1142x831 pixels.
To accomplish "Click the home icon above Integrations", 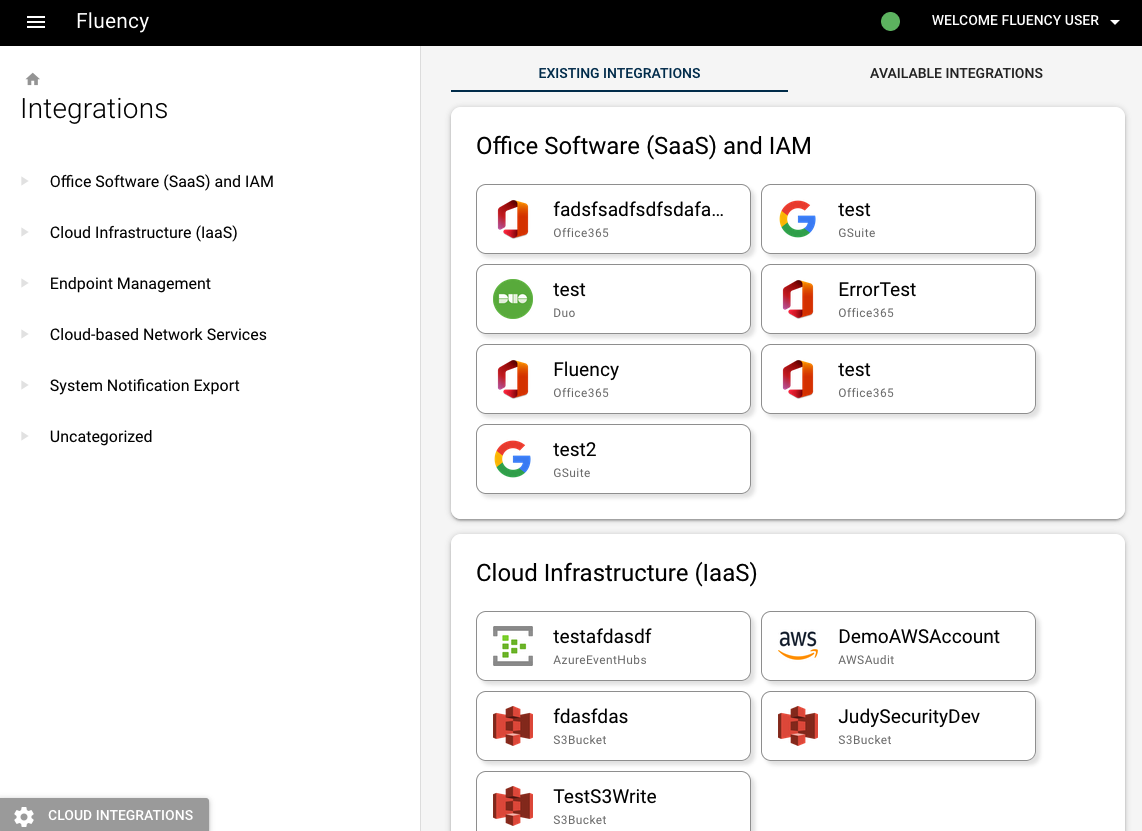I will pos(33,79).
